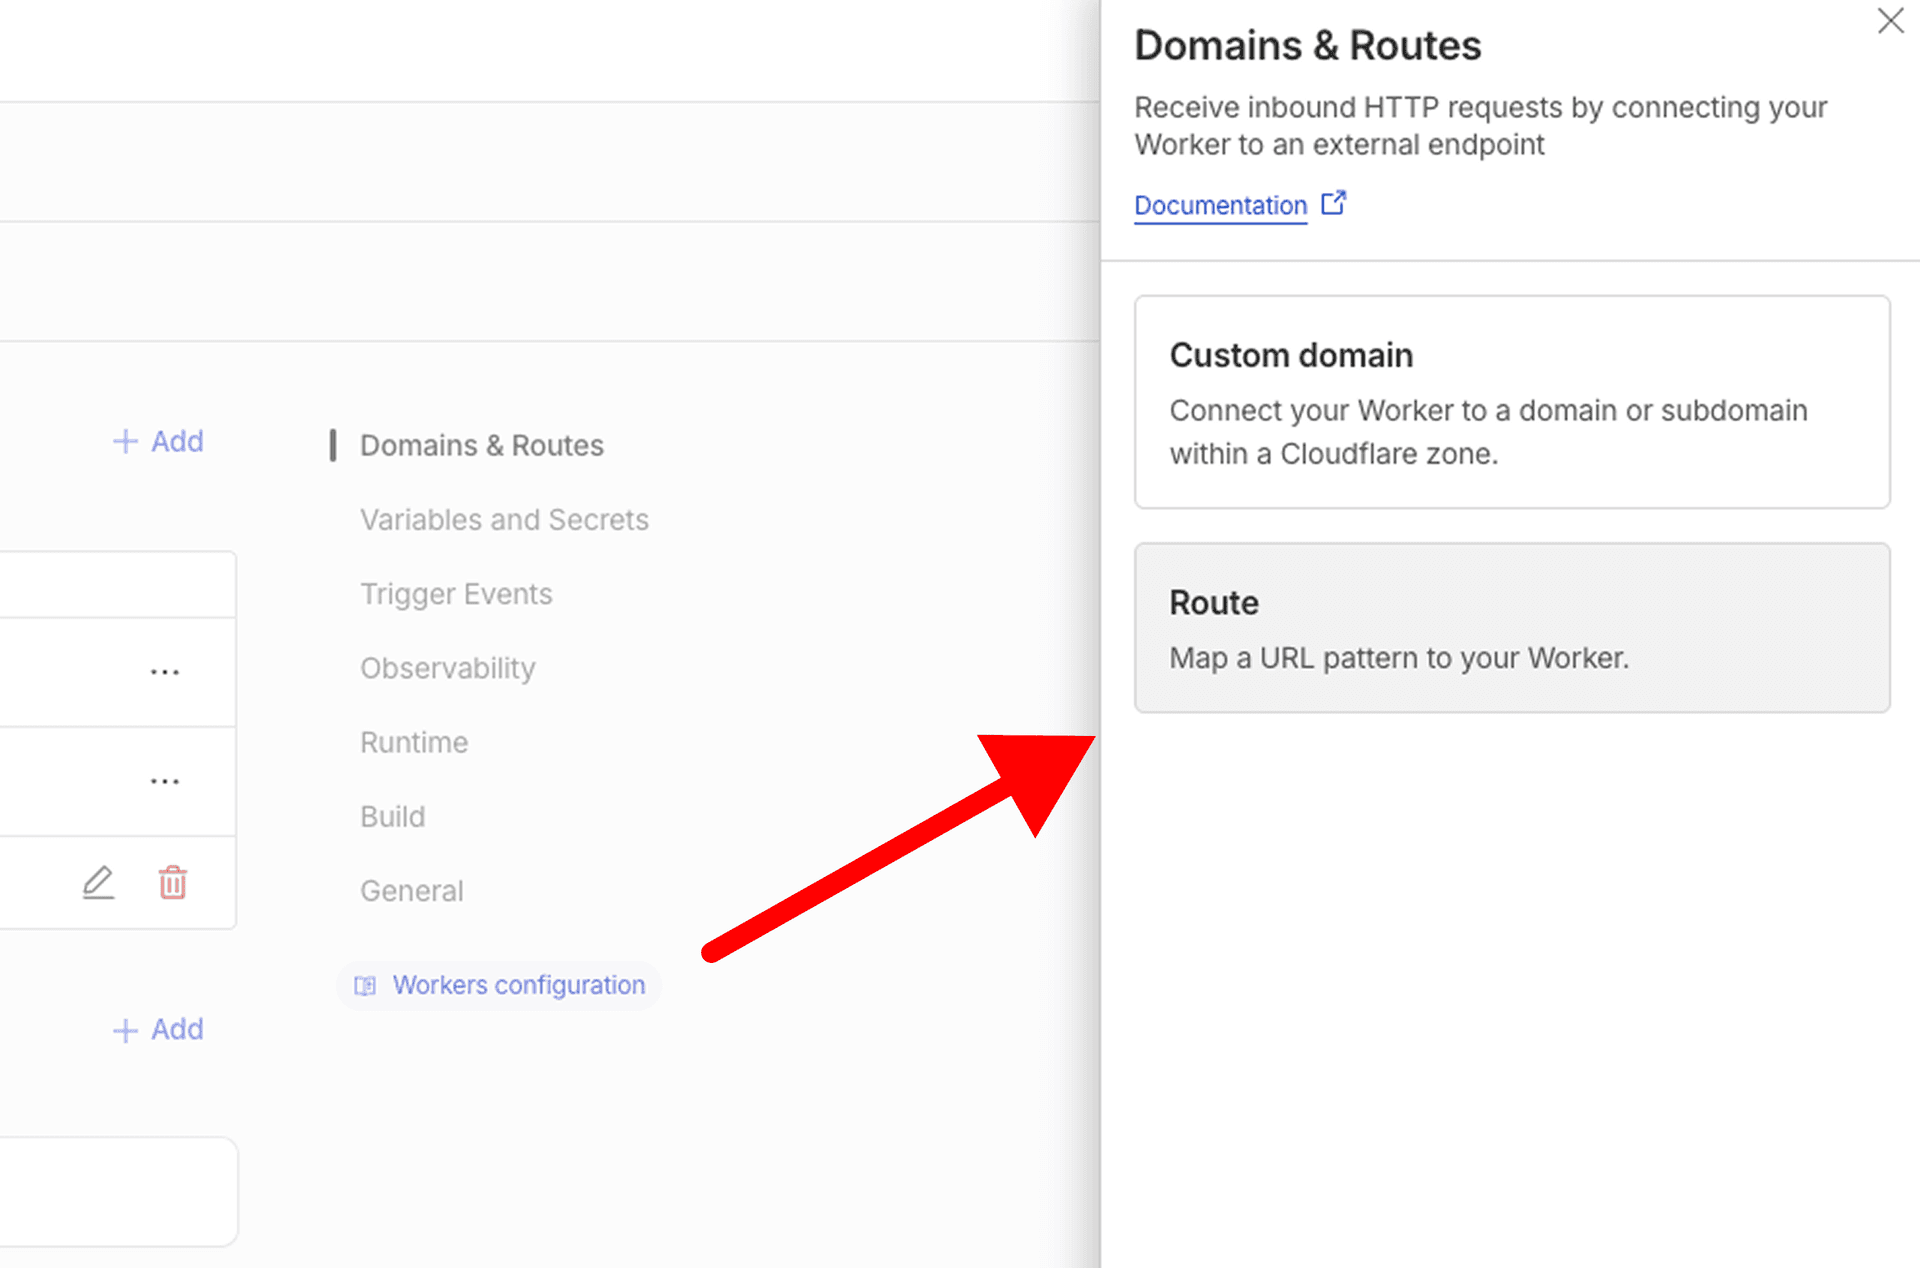Switch to Variables and Secrets section
This screenshot has height=1268, width=1920.
point(504,519)
